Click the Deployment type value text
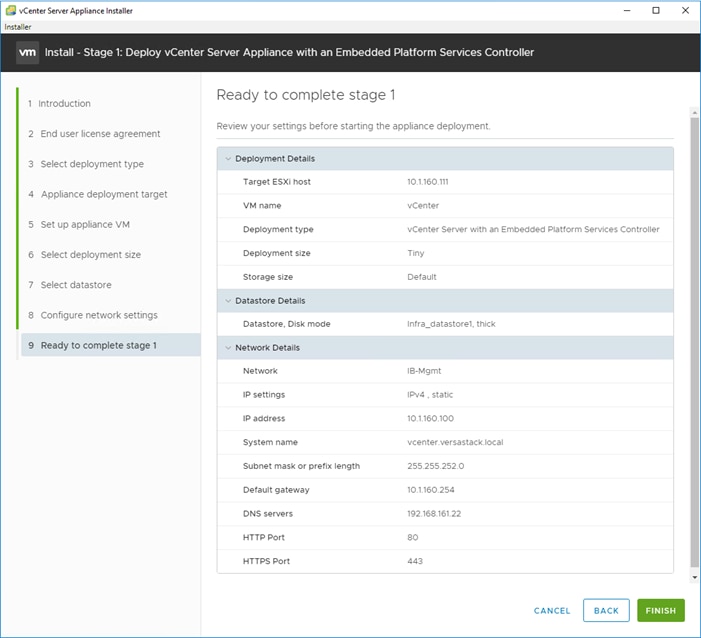Image resolution: width=701 pixels, height=638 pixels. tap(533, 229)
